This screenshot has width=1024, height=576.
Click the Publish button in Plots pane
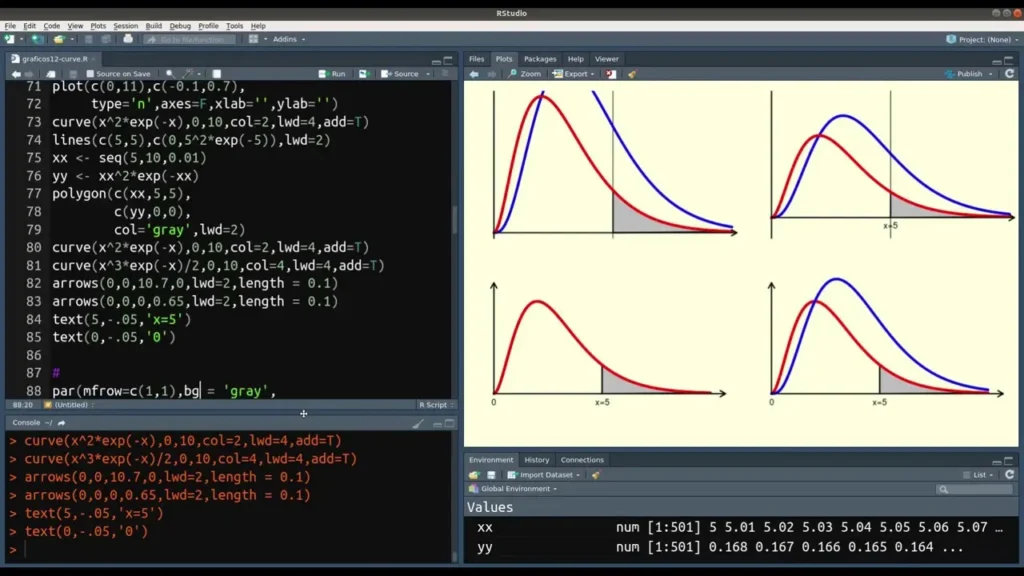coord(969,74)
